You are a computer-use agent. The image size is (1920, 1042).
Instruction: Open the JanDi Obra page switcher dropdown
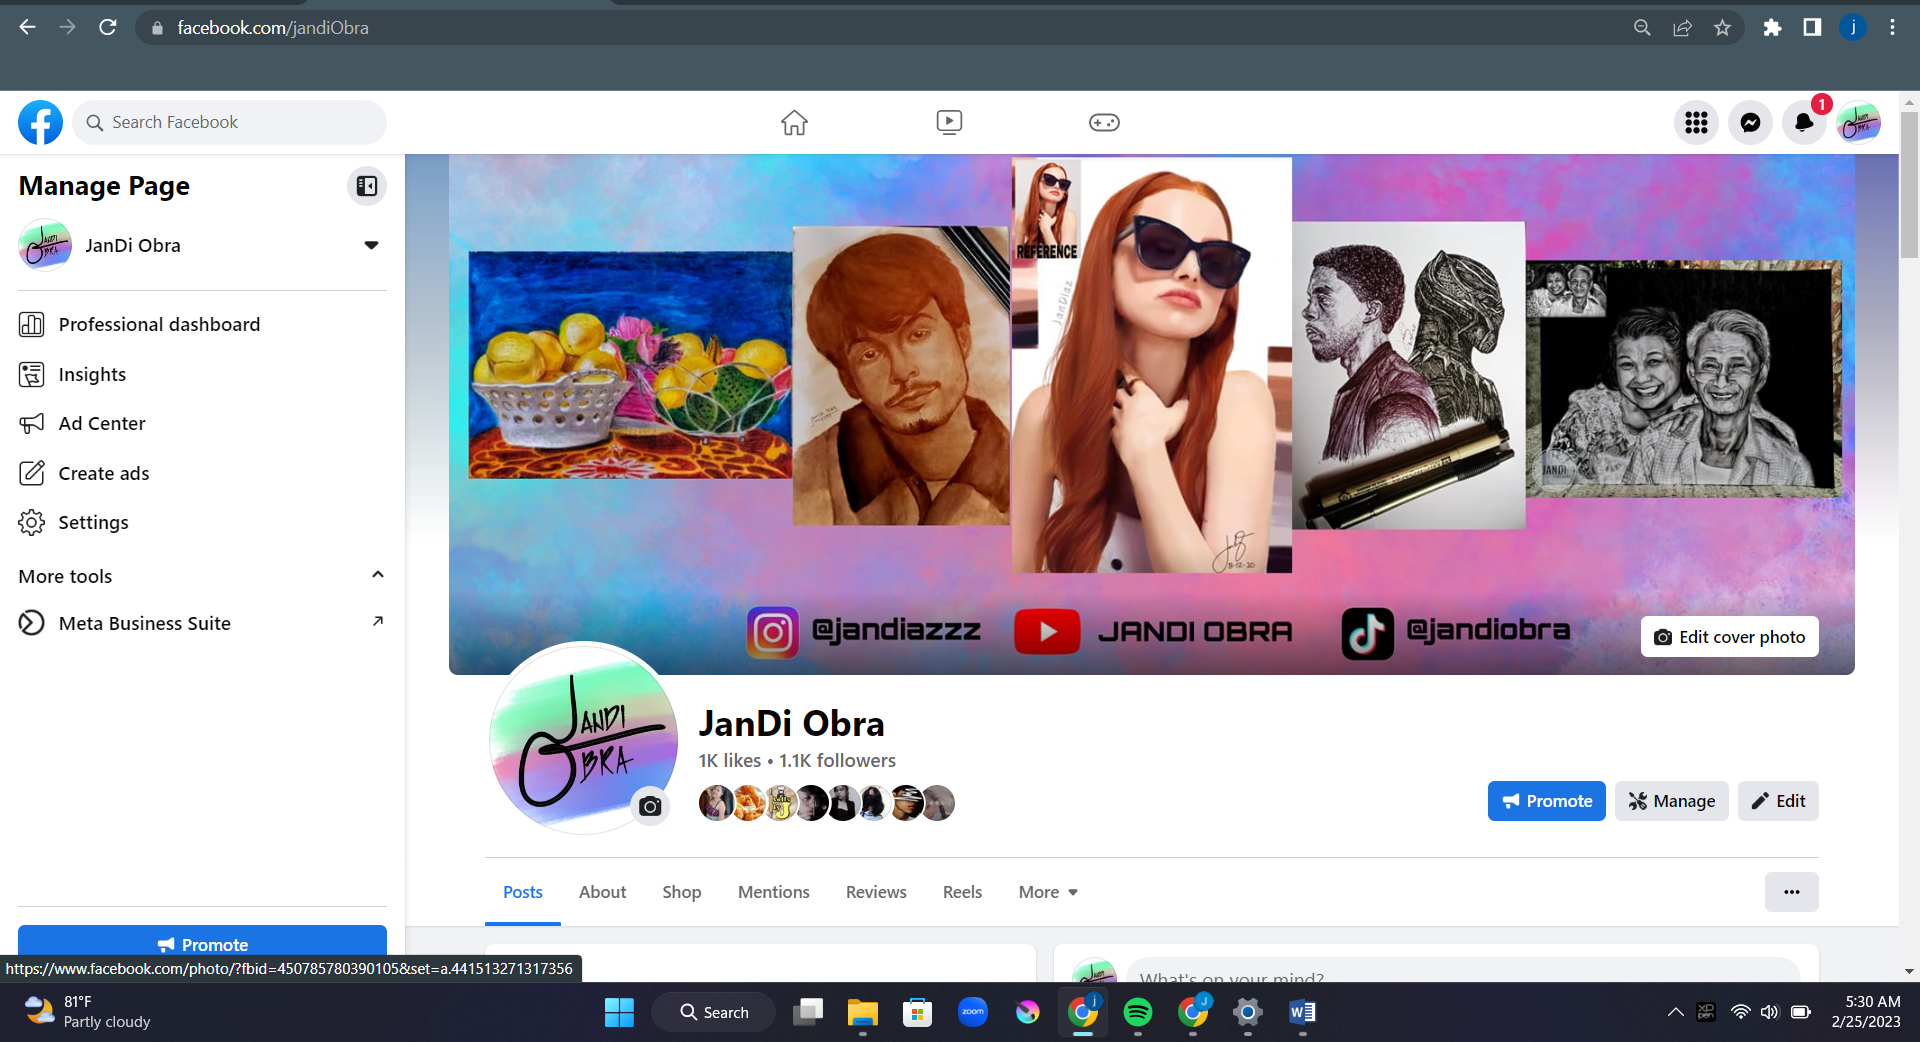(371, 245)
